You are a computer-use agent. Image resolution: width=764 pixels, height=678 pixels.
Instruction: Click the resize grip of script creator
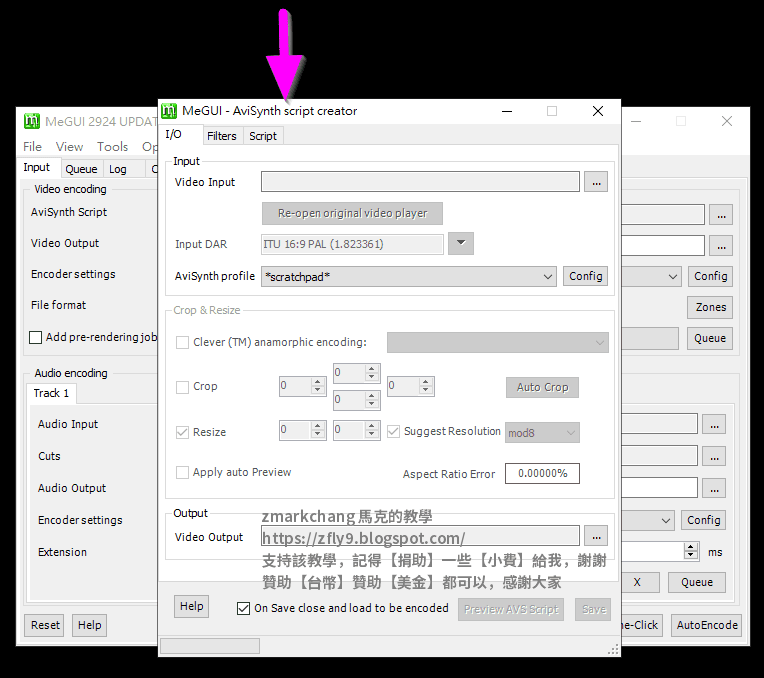(x=613, y=649)
